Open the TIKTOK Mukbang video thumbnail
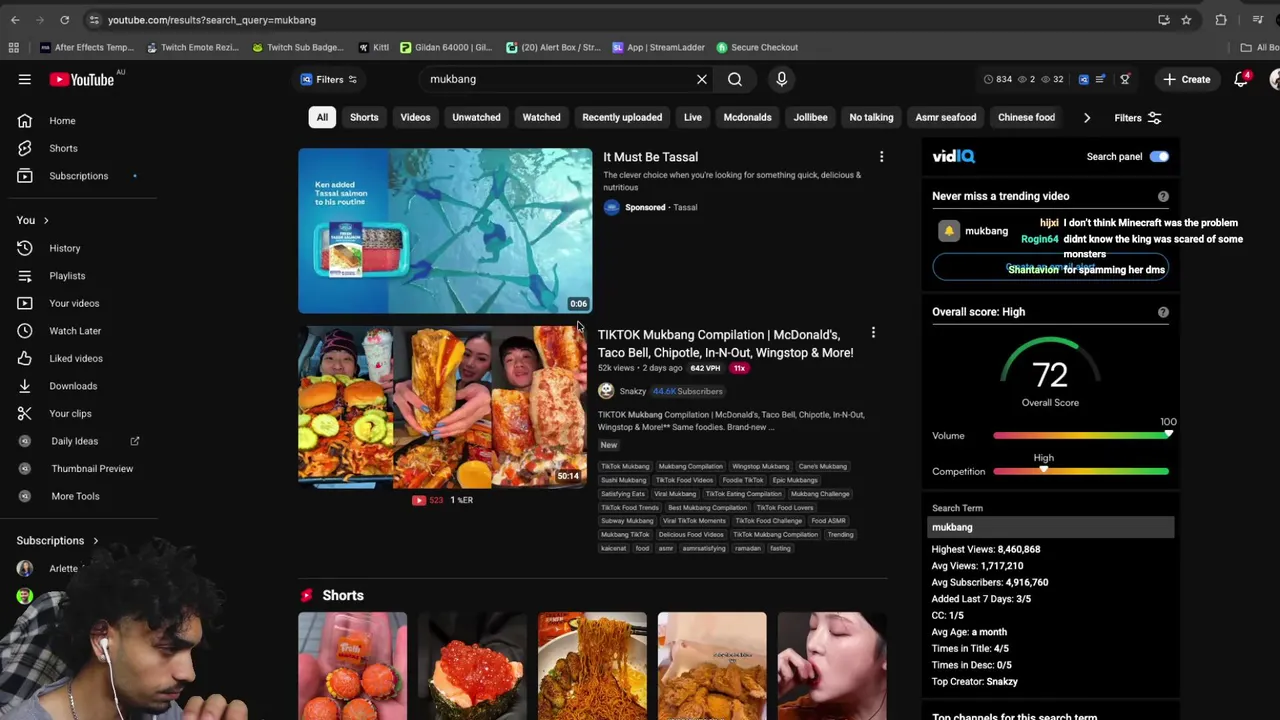 (443, 407)
